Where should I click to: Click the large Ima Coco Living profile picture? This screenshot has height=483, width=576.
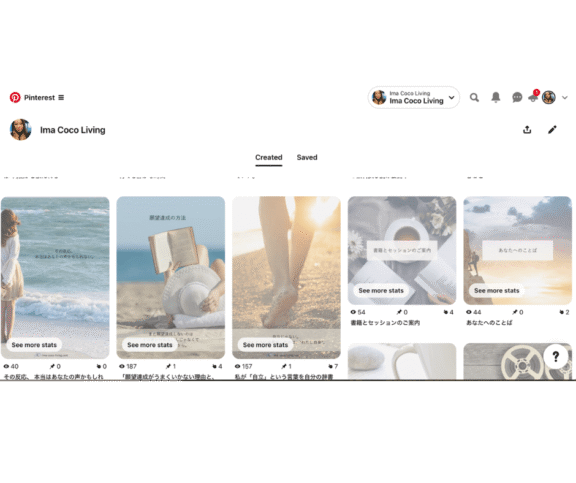tap(21, 130)
